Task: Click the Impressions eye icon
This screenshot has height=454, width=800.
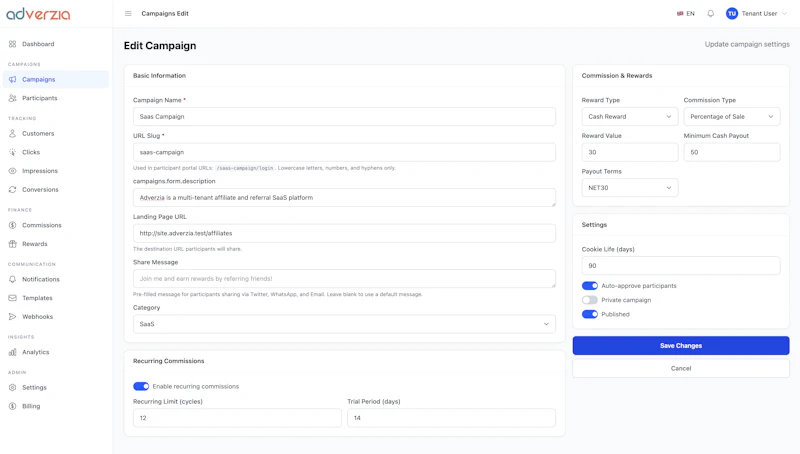Action: 13,171
